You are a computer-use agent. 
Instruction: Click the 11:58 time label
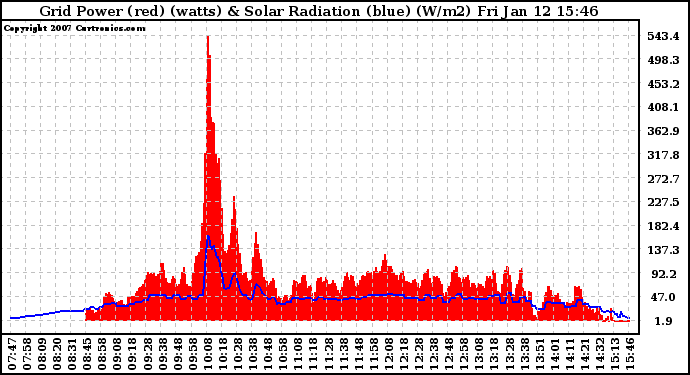[374, 354]
